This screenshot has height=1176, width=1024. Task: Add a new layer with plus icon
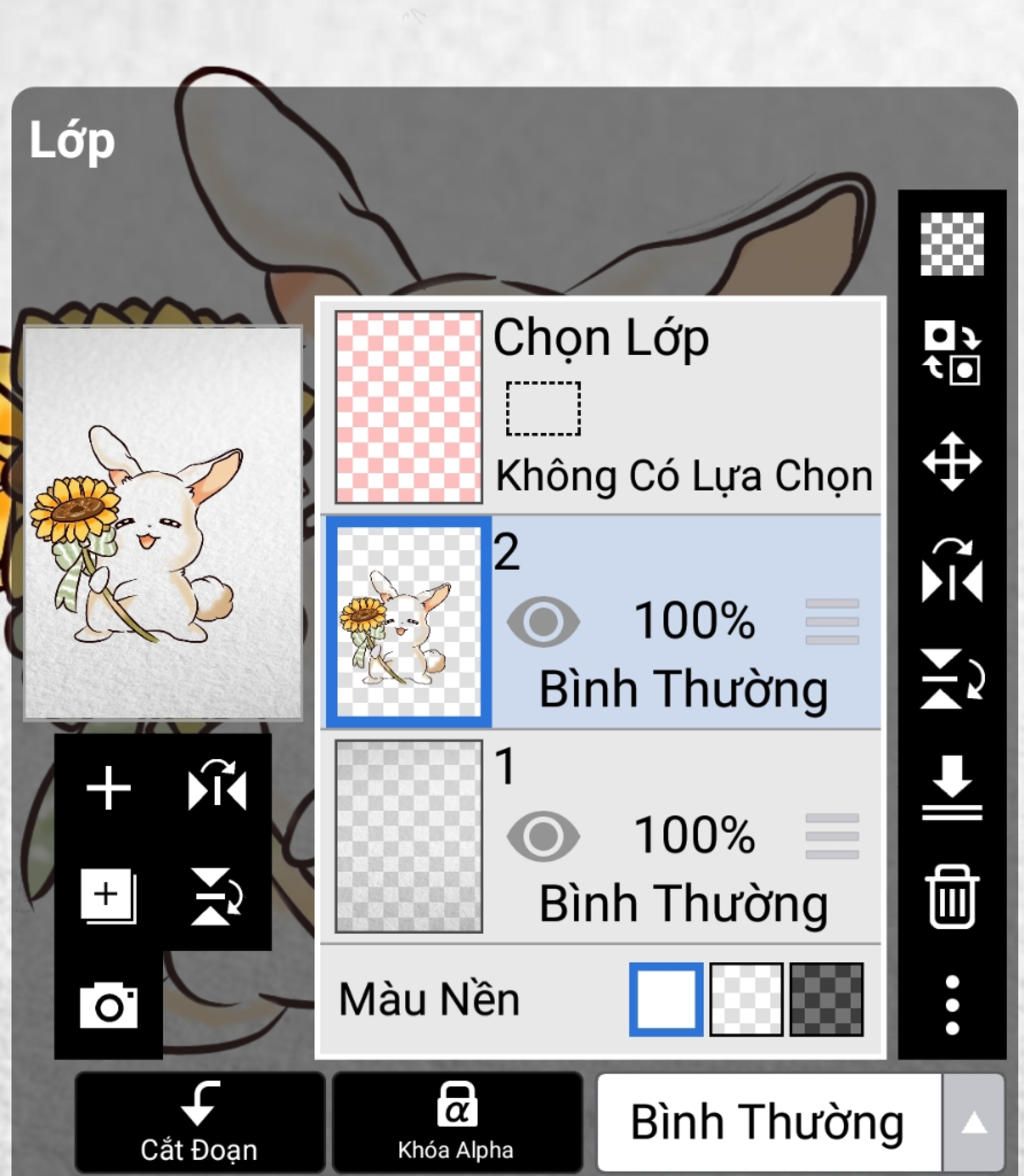pos(108,788)
